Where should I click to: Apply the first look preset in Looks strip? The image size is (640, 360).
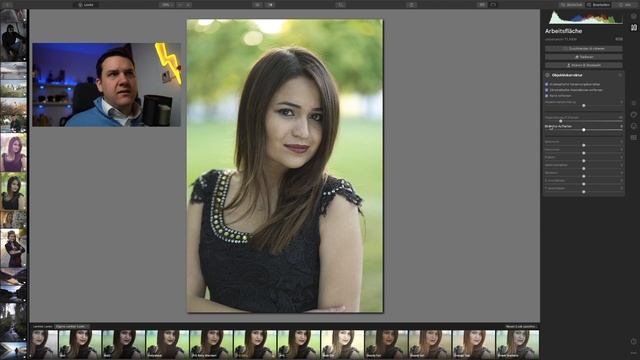click(44, 344)
